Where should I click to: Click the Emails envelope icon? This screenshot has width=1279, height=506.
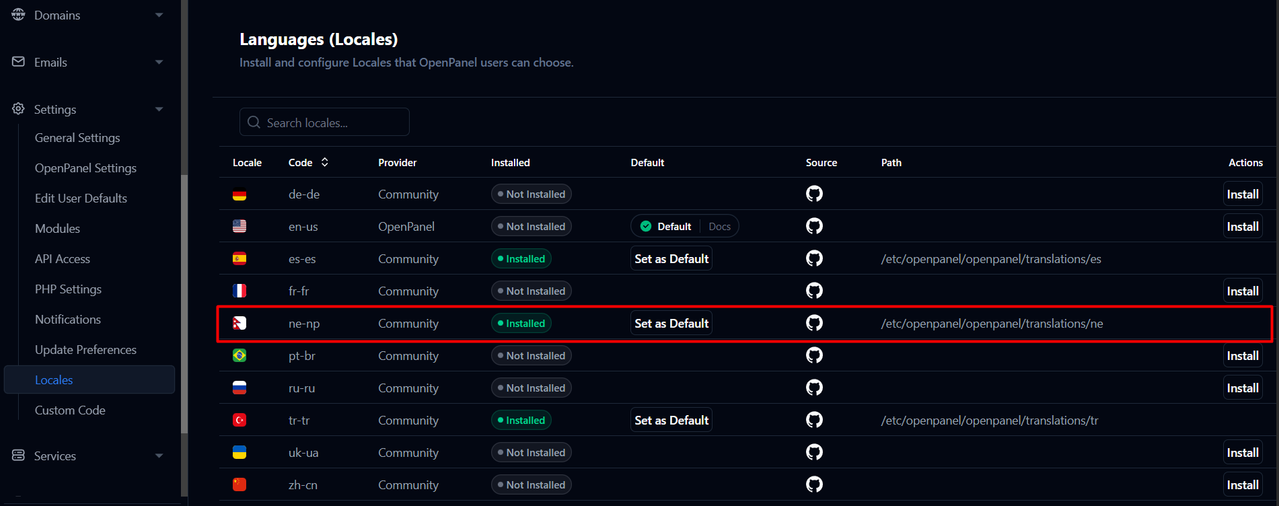[x=18, y=62]
